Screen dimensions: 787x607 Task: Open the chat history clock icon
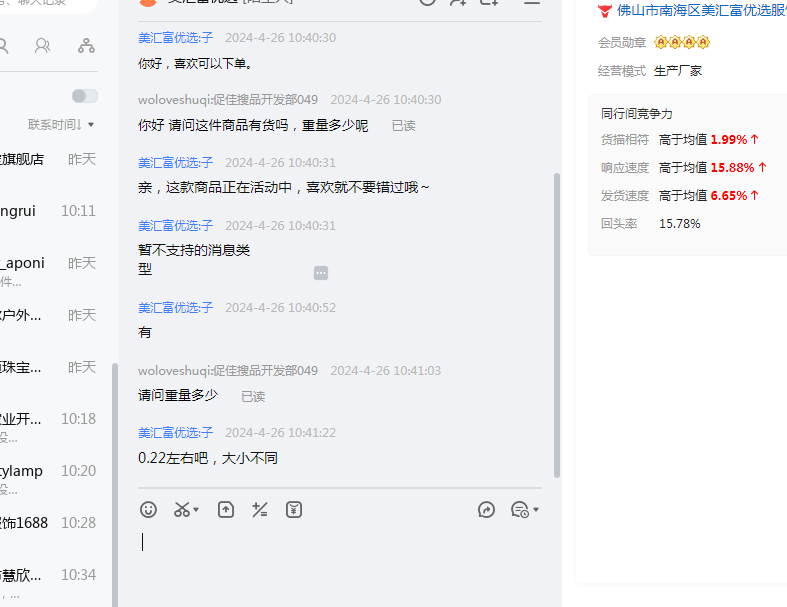coord(520,510)
